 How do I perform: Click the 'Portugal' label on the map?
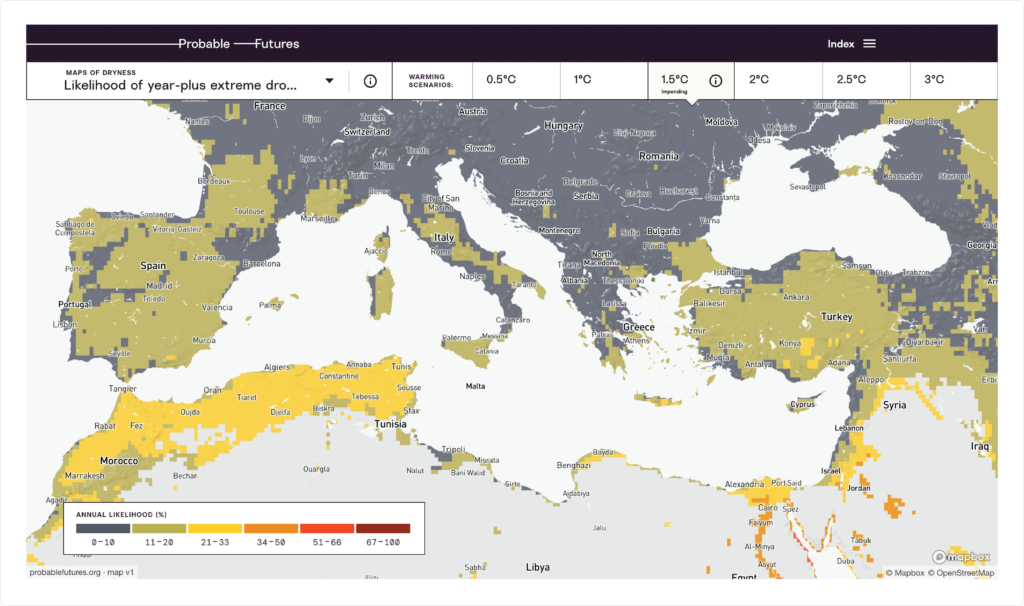pyautogui.click(x=75, y=304)
